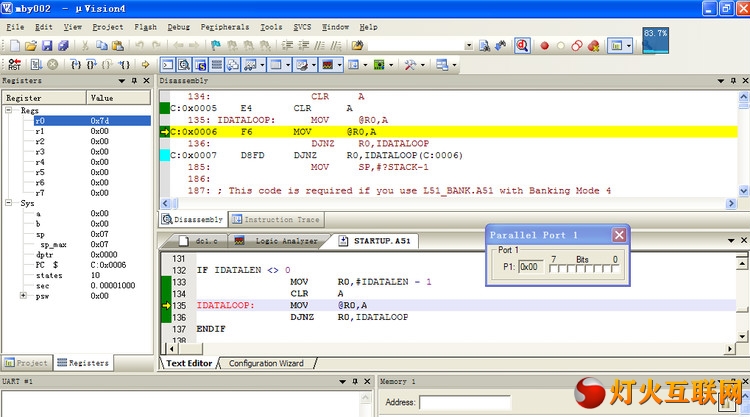Click the New file icon
Screen dimensions: 750x417
tap(15, 46)
